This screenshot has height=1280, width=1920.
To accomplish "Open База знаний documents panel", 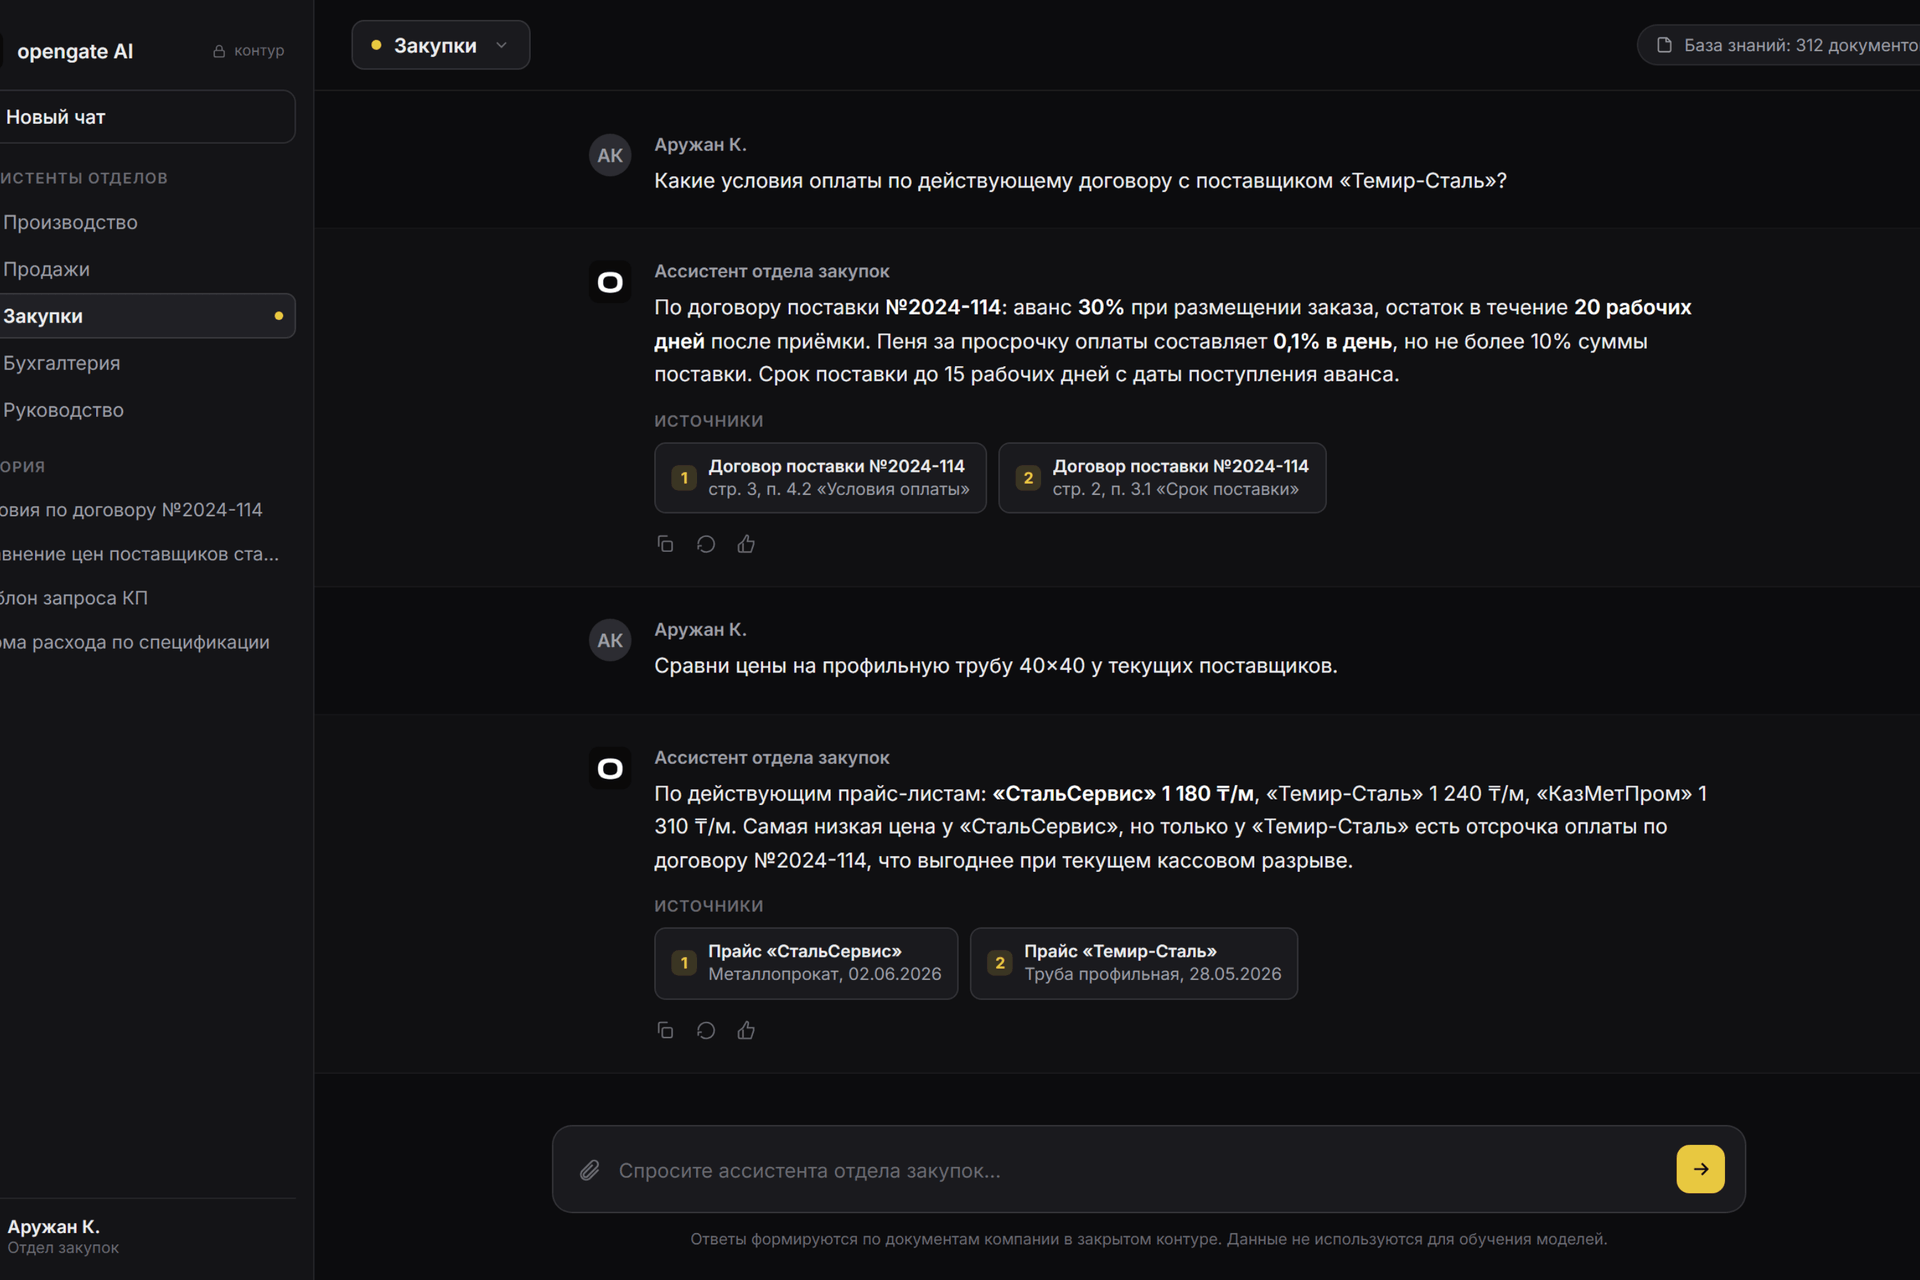I will (x=1780, y=45).
